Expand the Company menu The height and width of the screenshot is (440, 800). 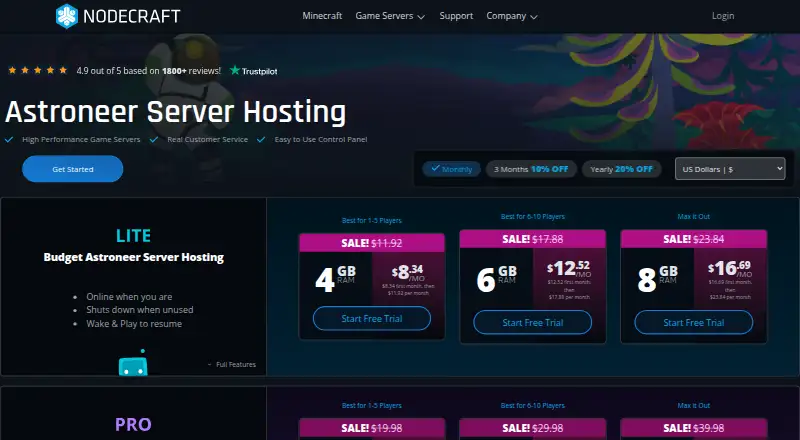(x=512, y=16)
